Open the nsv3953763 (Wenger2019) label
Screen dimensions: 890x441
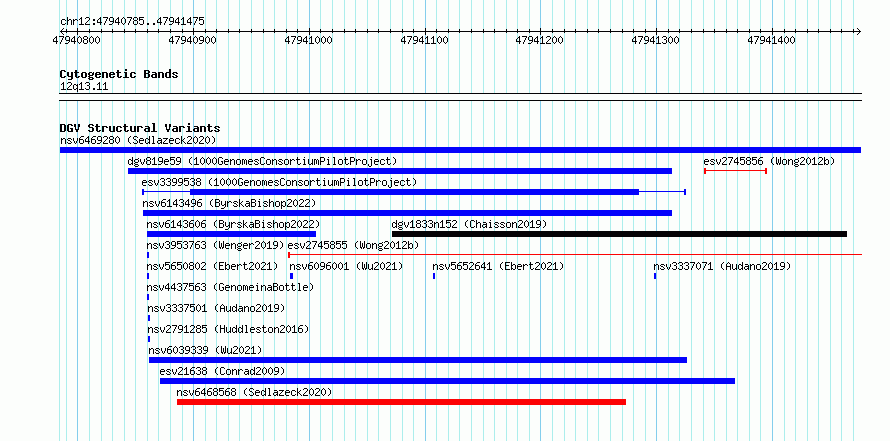215,245
